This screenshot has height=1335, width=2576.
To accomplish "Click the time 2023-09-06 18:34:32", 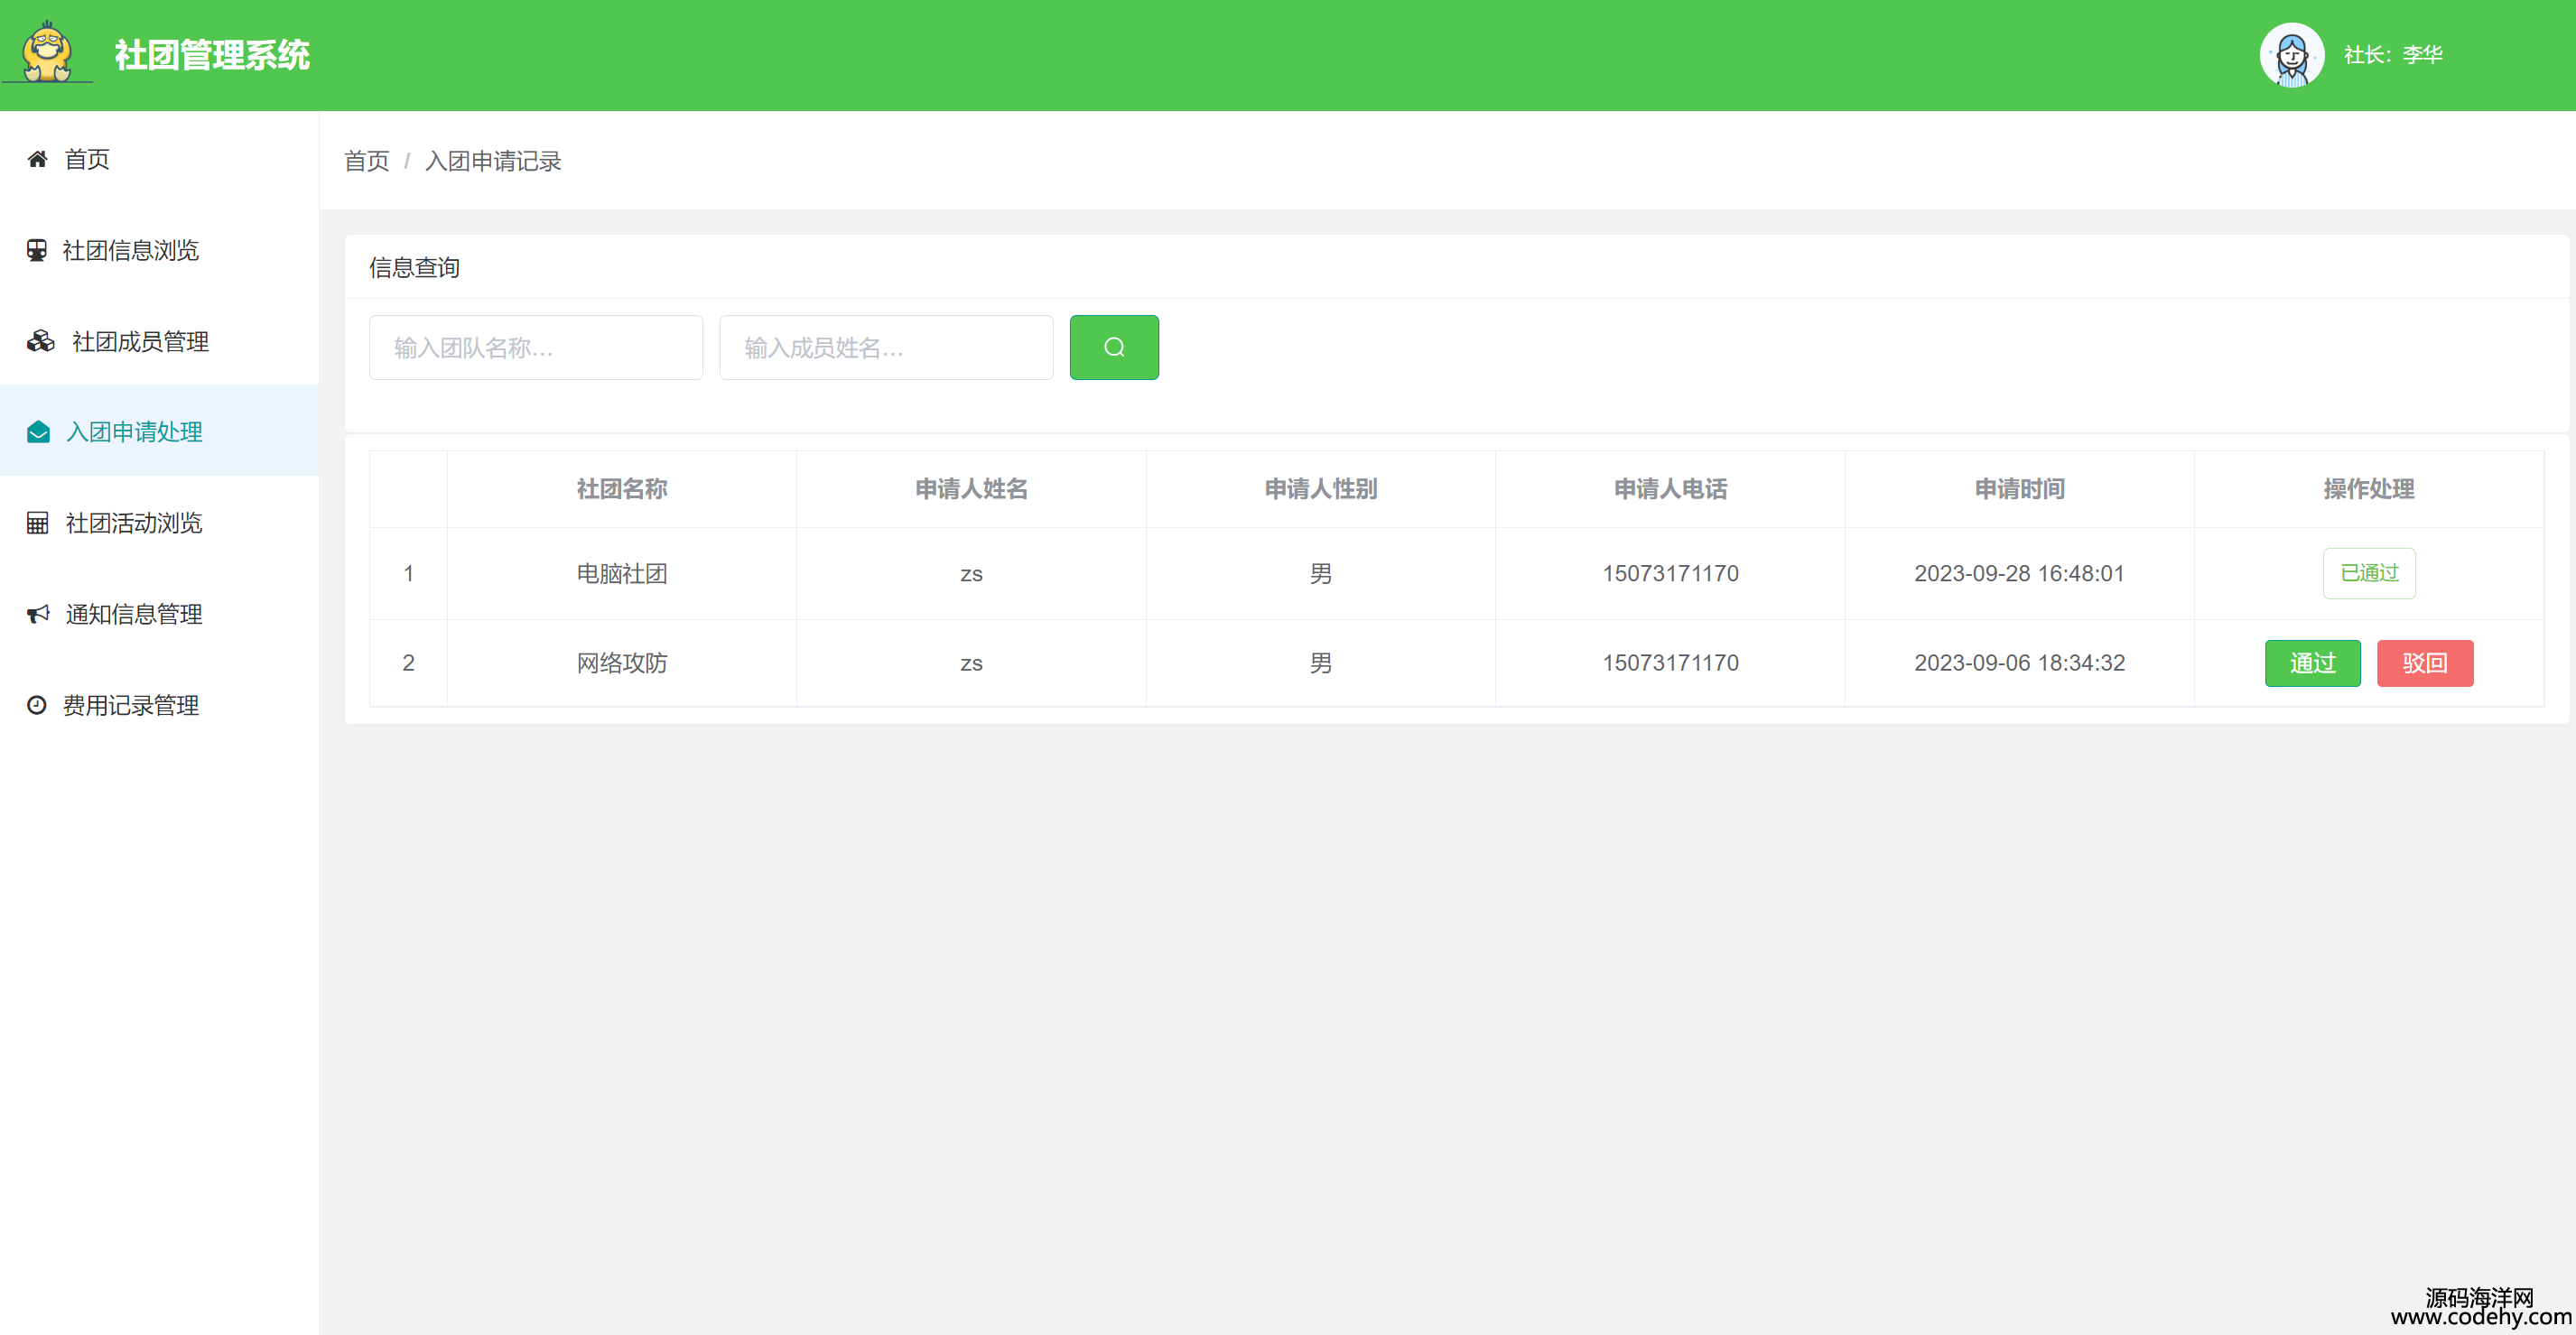I will [2019, 663].
